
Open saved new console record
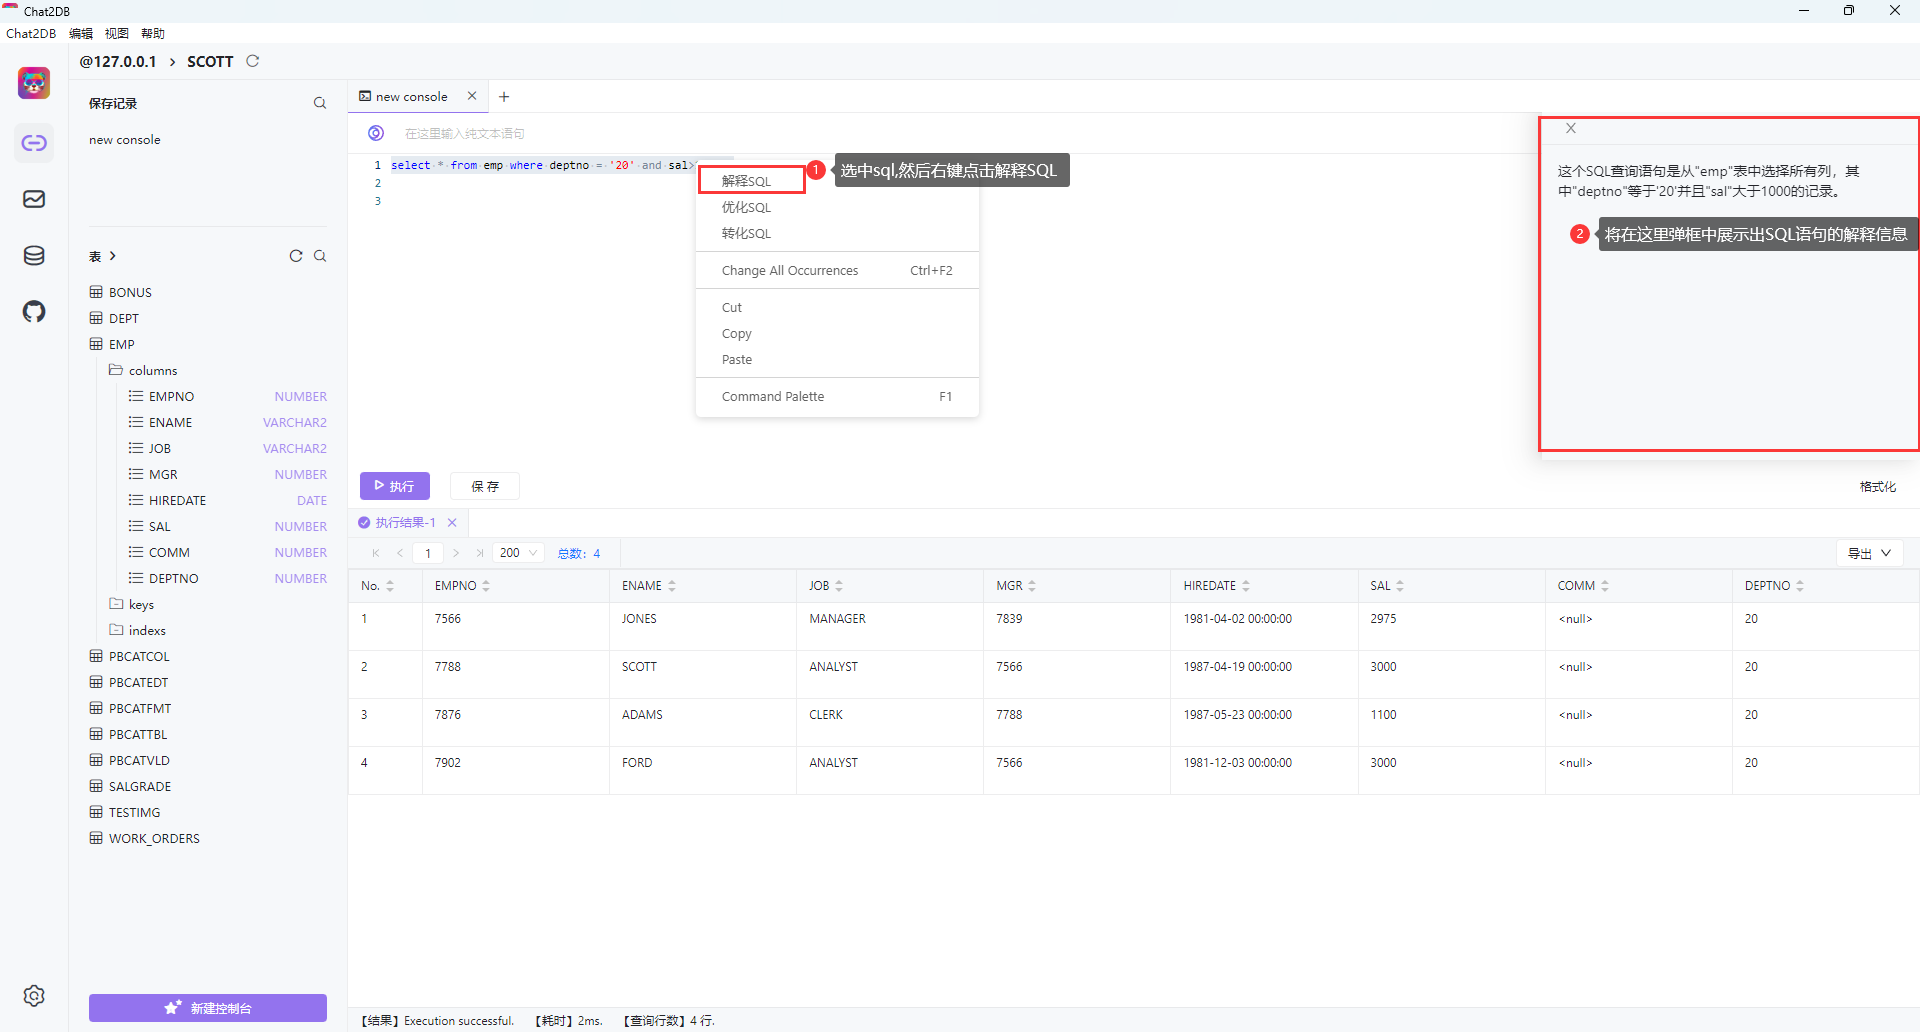point(125,139)
